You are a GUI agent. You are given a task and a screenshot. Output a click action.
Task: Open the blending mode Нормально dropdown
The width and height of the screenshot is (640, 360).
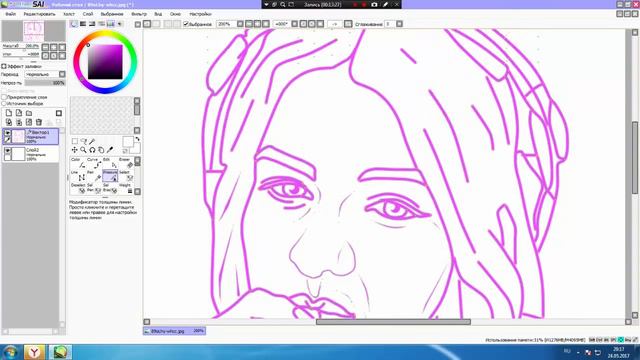tap(45, 74)
